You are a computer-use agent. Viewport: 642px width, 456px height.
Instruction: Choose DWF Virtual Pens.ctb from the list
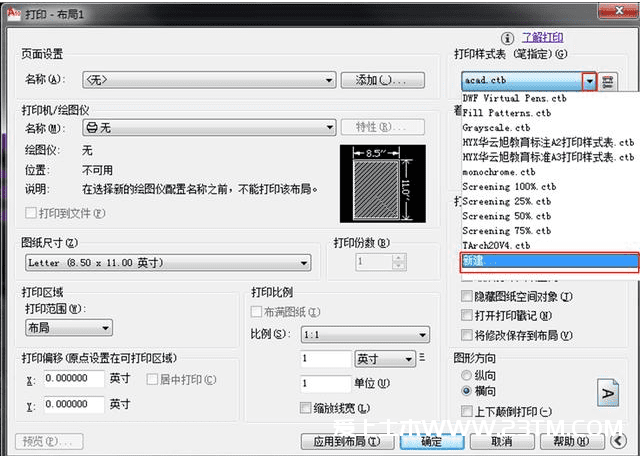(x=550, y=98)
